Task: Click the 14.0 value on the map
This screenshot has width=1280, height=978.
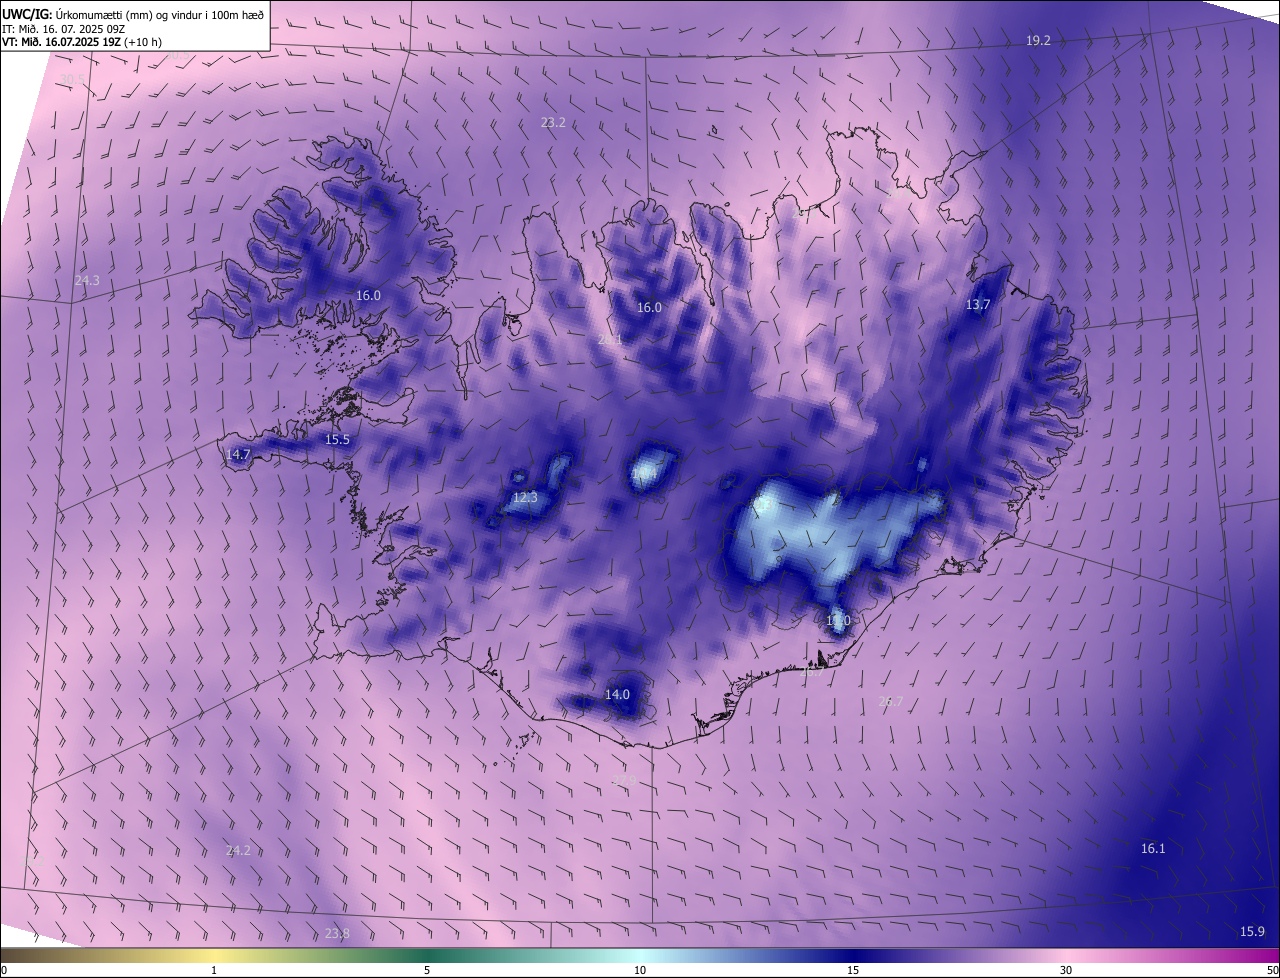Action: [617, 695]
